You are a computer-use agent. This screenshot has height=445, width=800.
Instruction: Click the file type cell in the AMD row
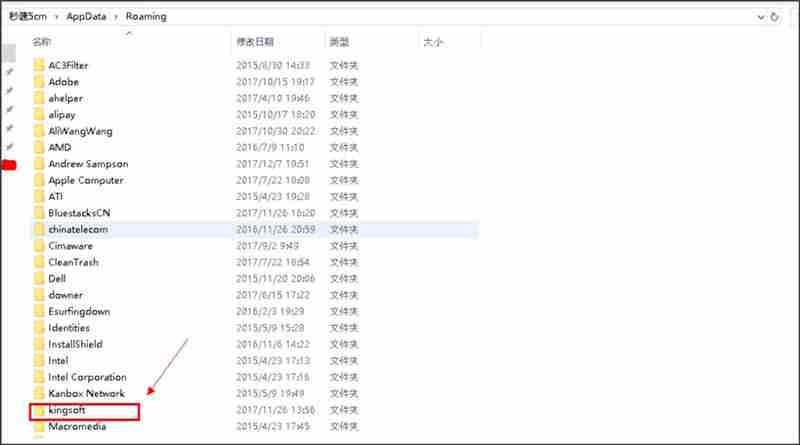pos(344,147)
